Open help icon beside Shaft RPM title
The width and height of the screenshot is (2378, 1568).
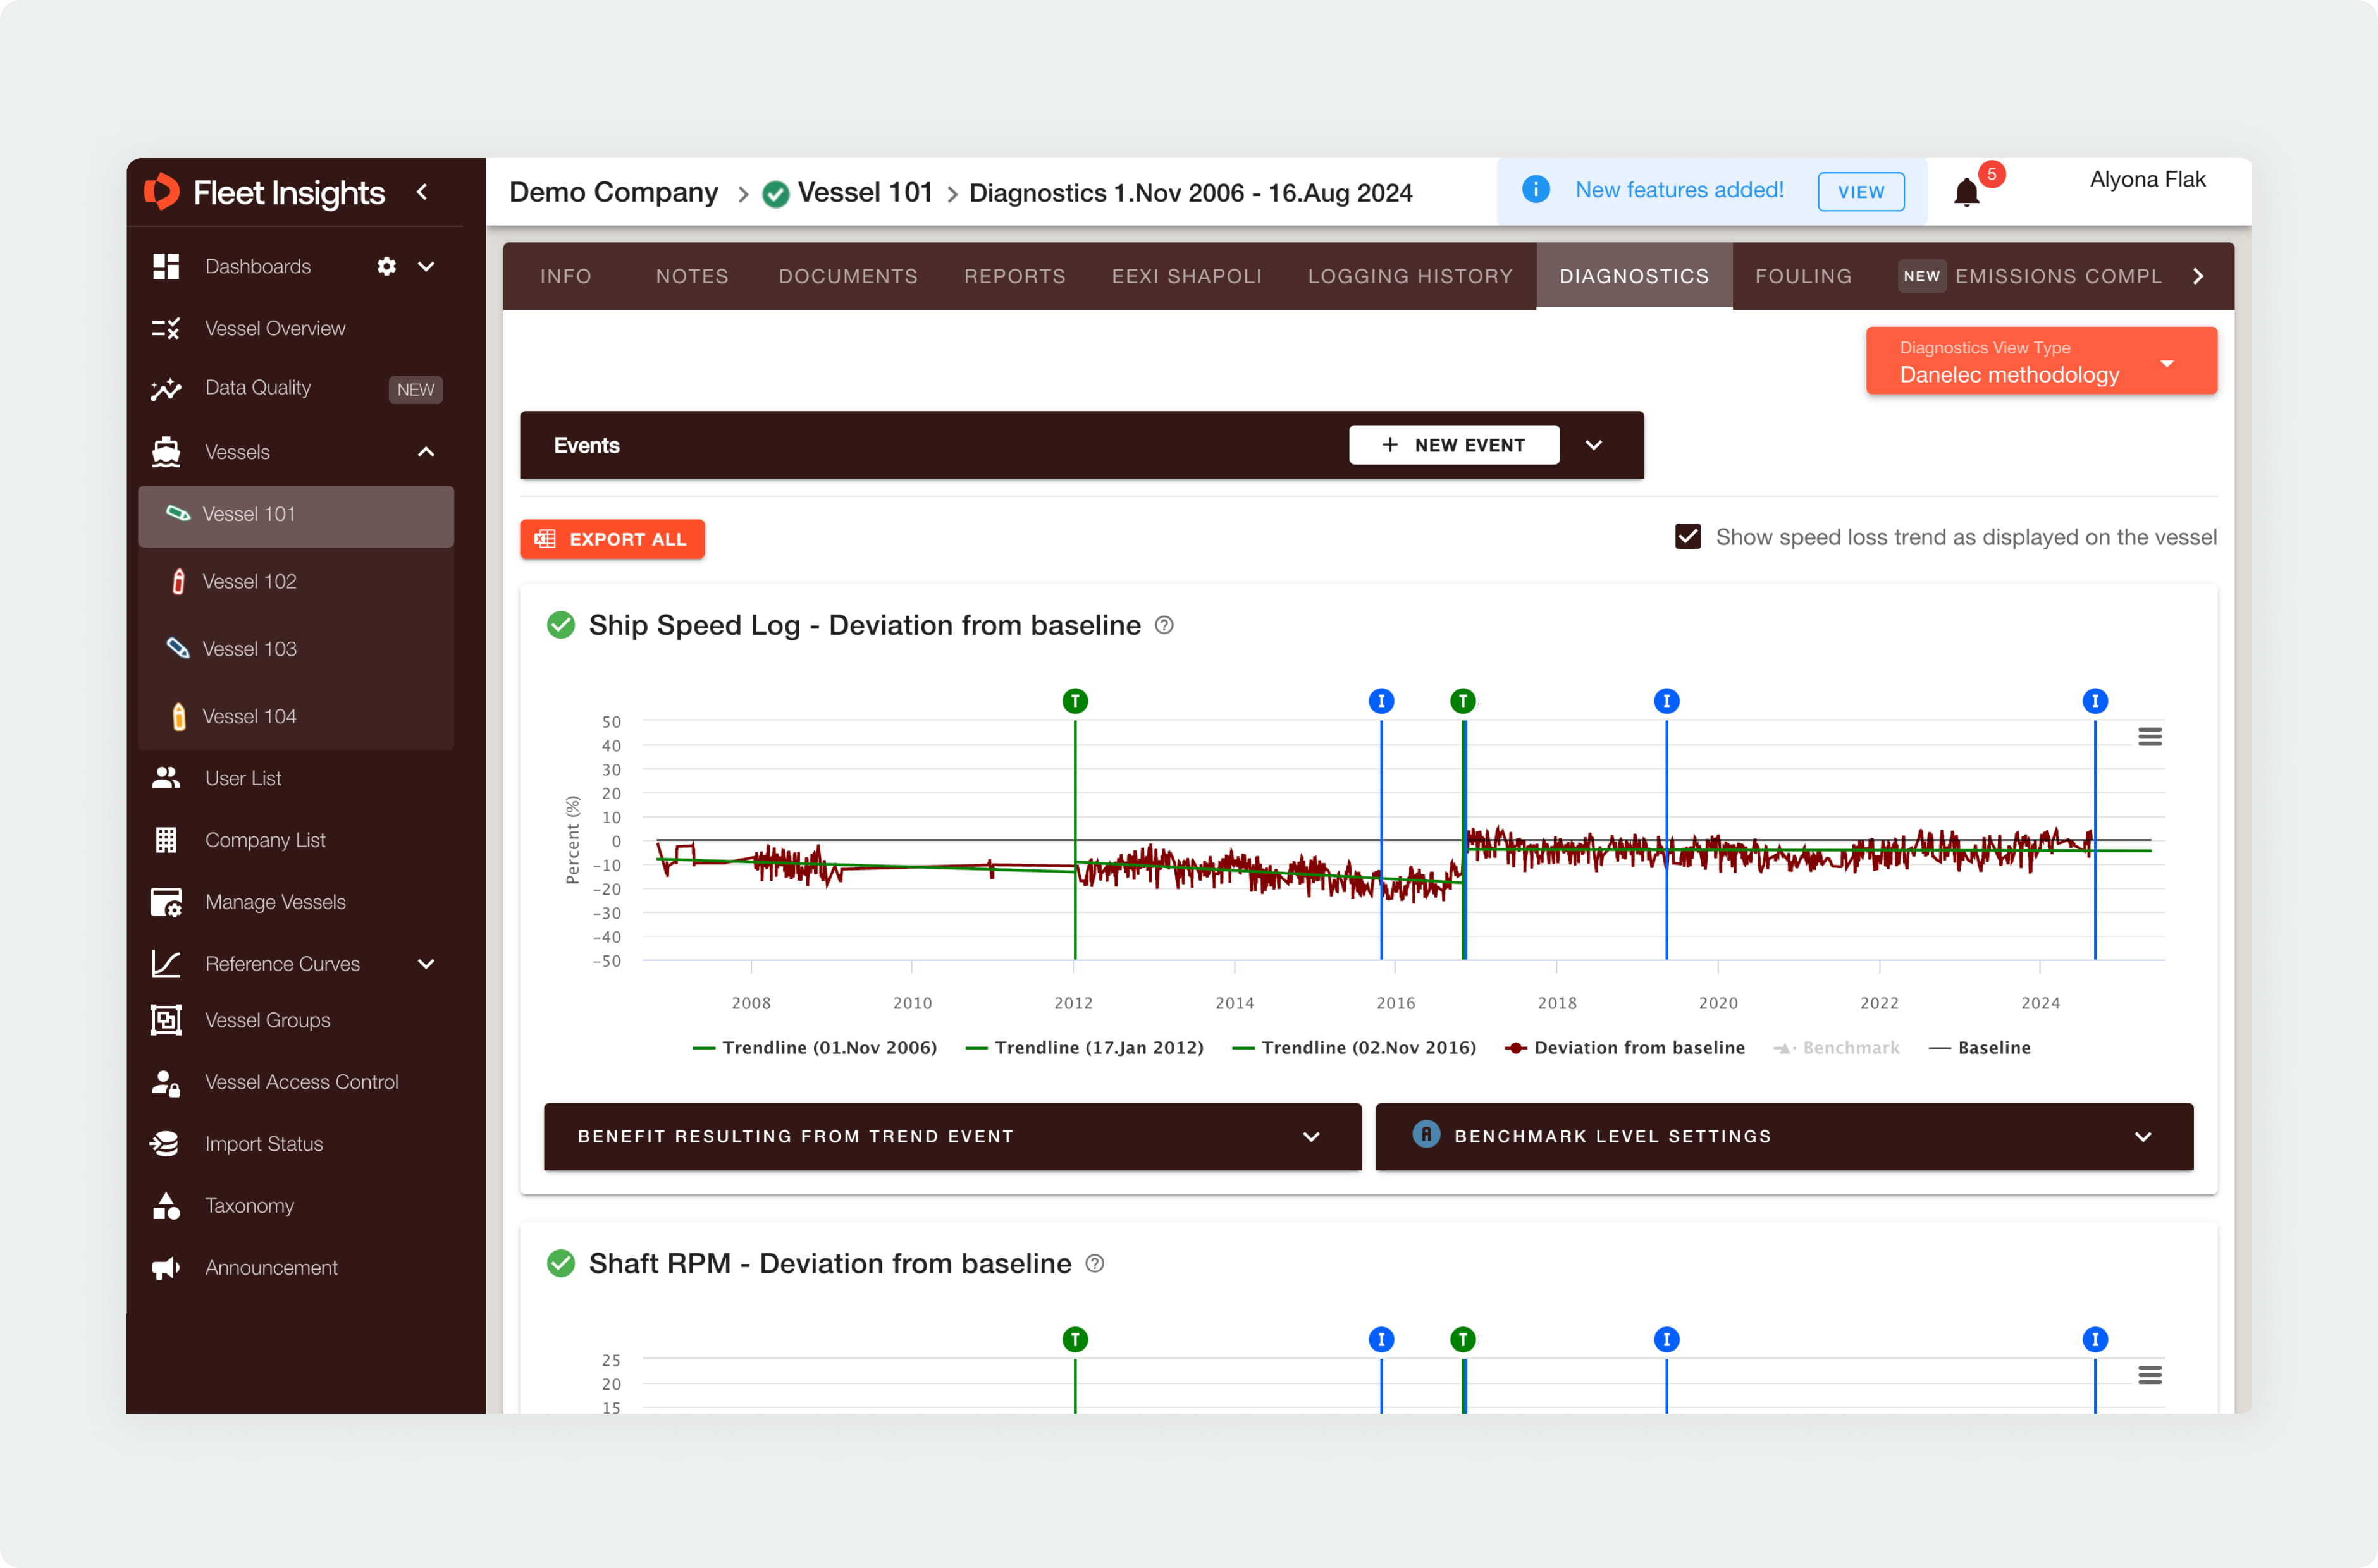click(x=1095, y=1263)
